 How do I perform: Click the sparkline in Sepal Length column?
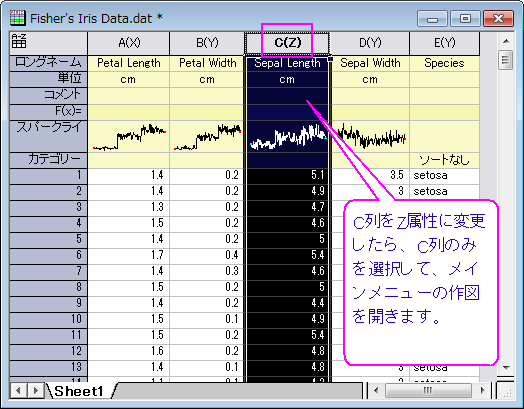coord(288,137)
